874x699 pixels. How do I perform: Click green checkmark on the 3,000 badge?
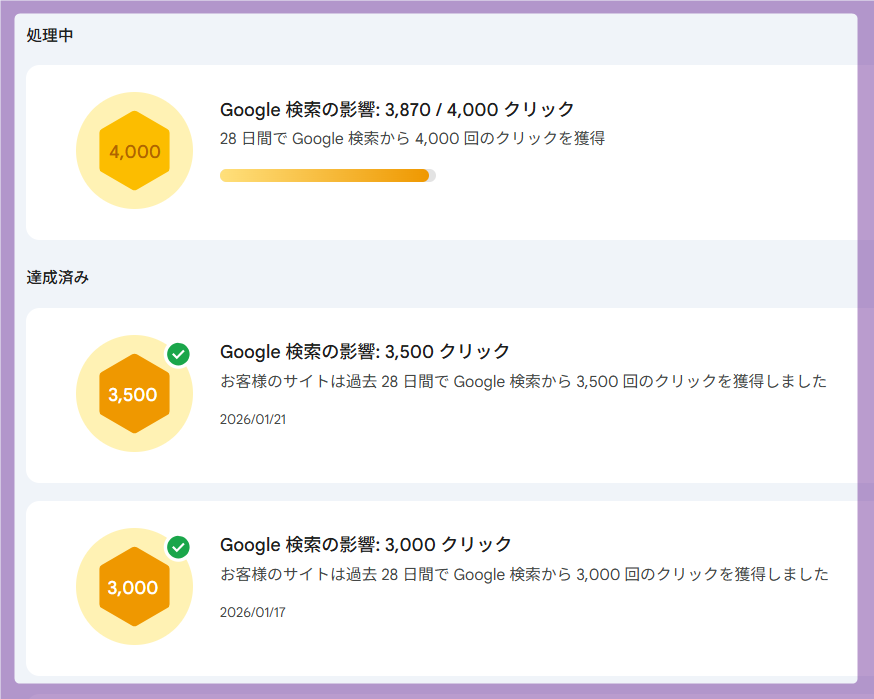(x=178, y=547)
